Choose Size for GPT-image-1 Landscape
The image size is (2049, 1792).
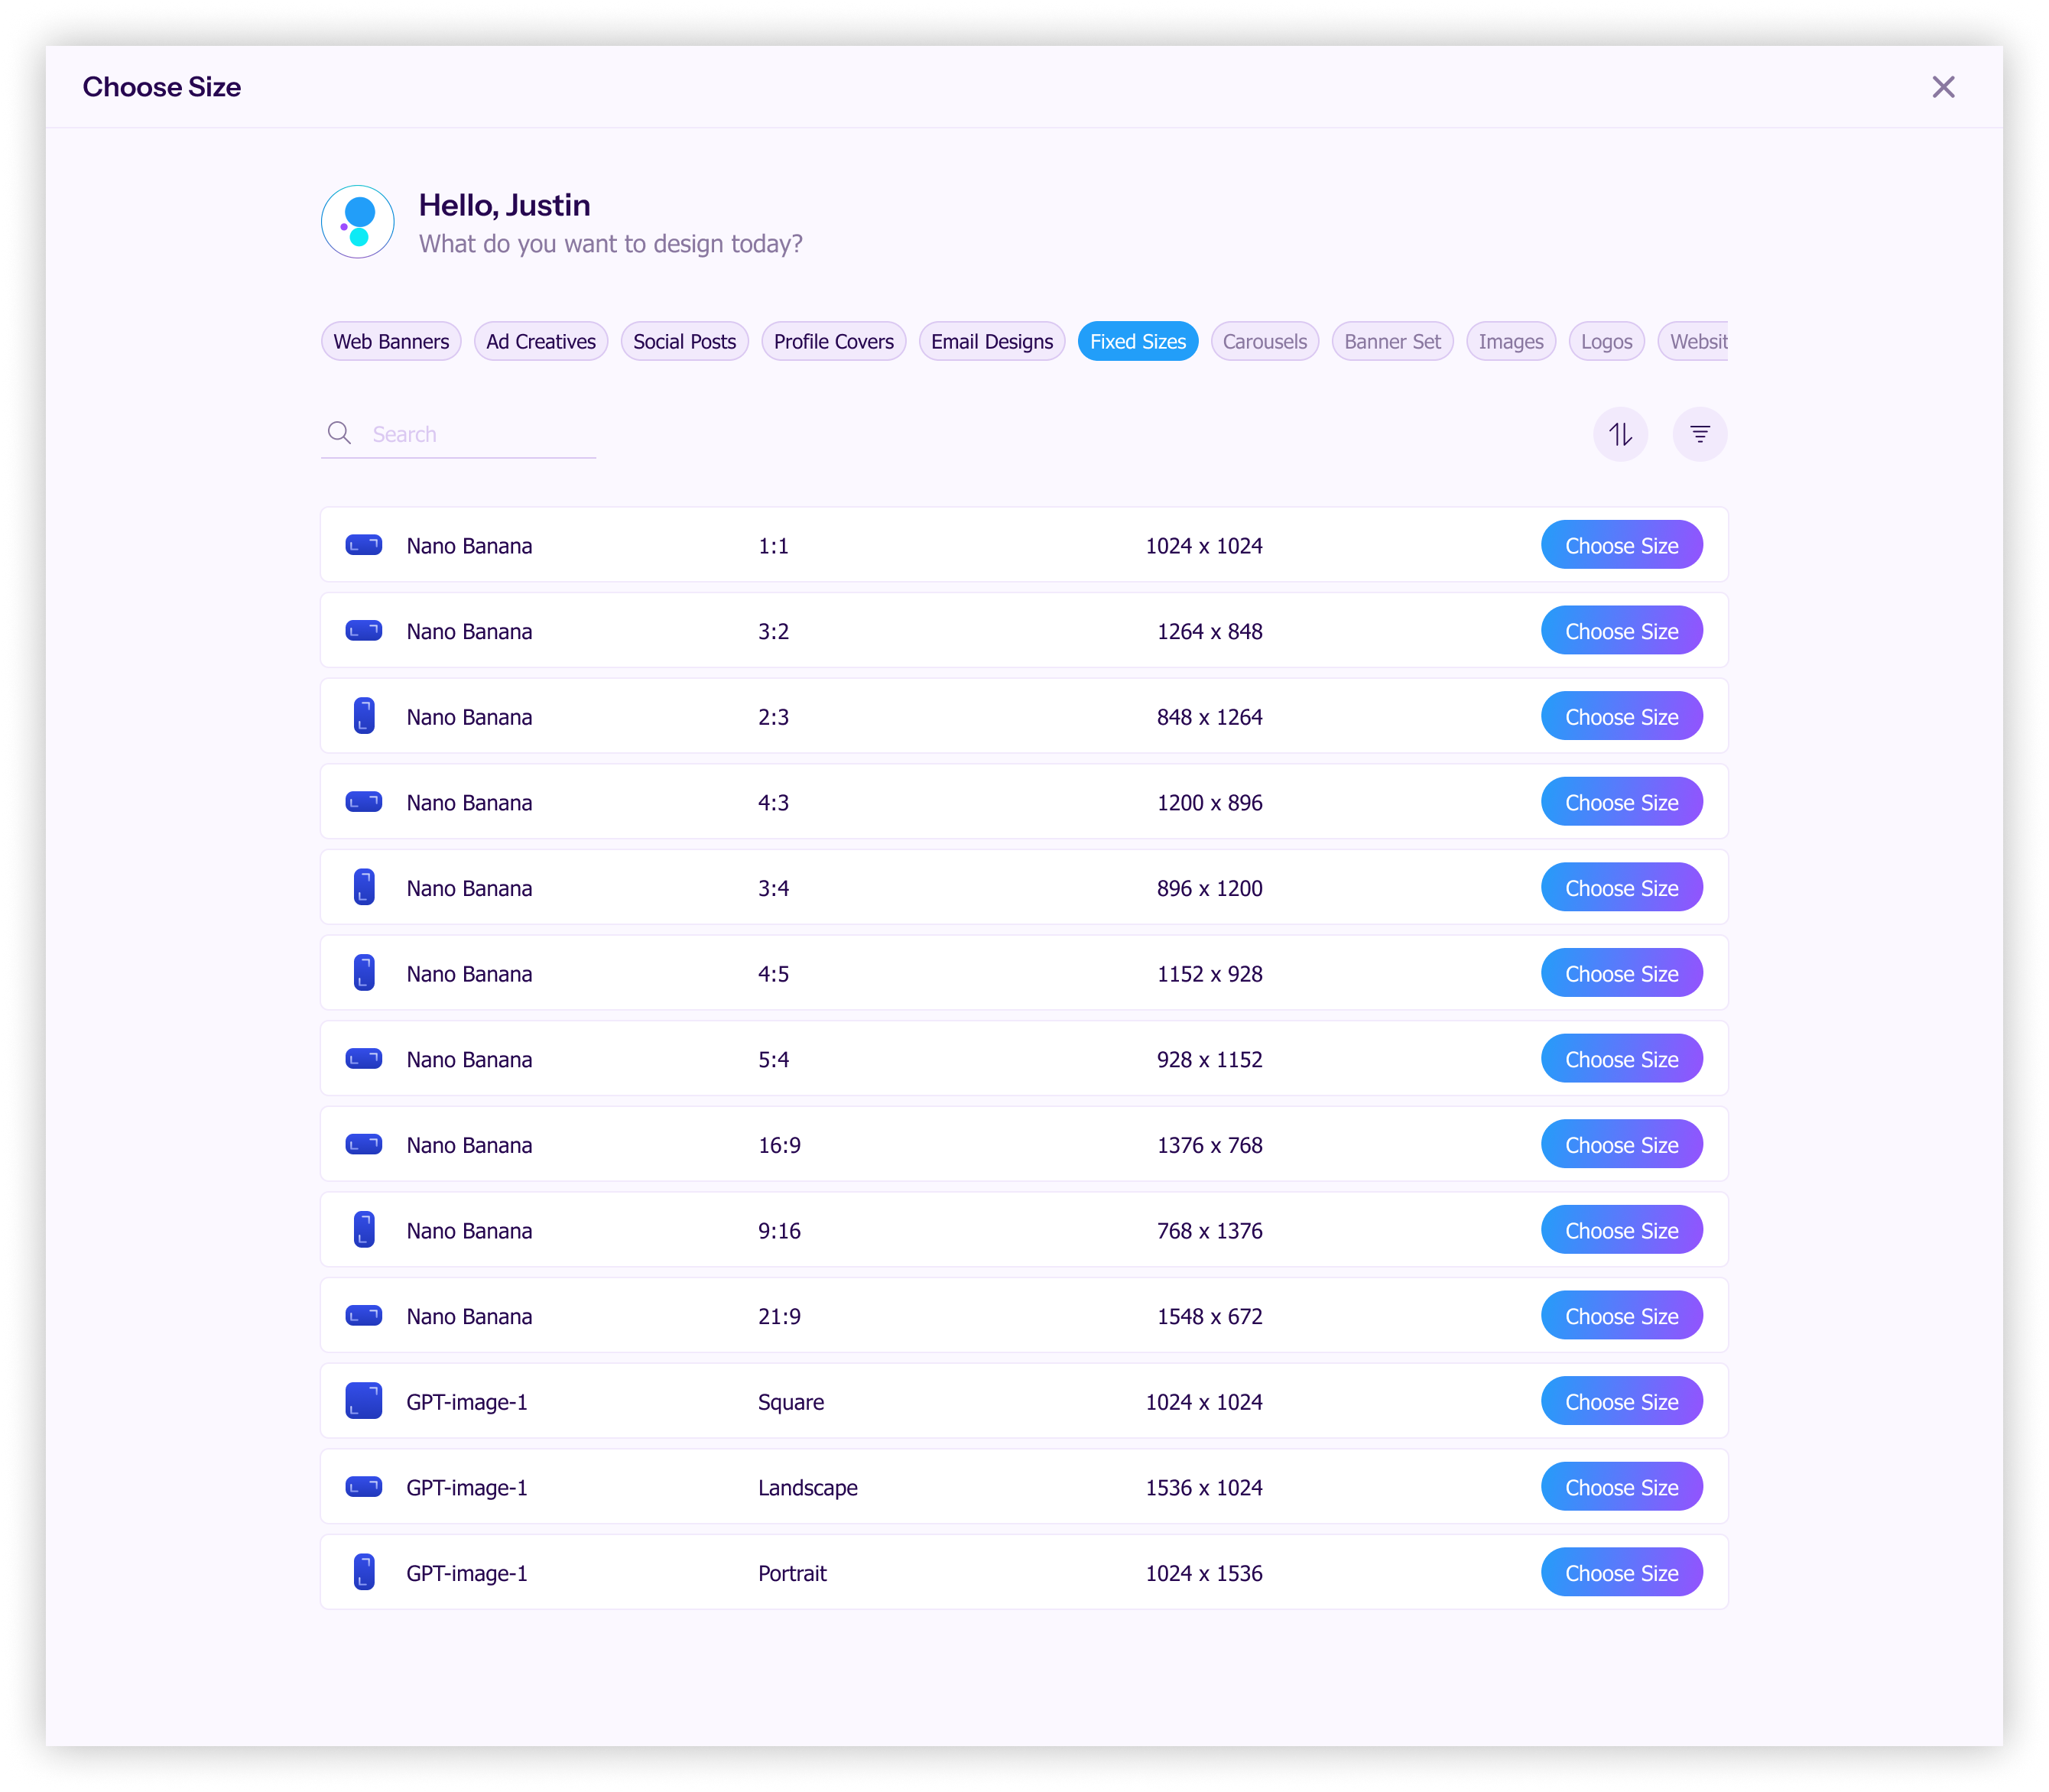tap(1622, 1487)
